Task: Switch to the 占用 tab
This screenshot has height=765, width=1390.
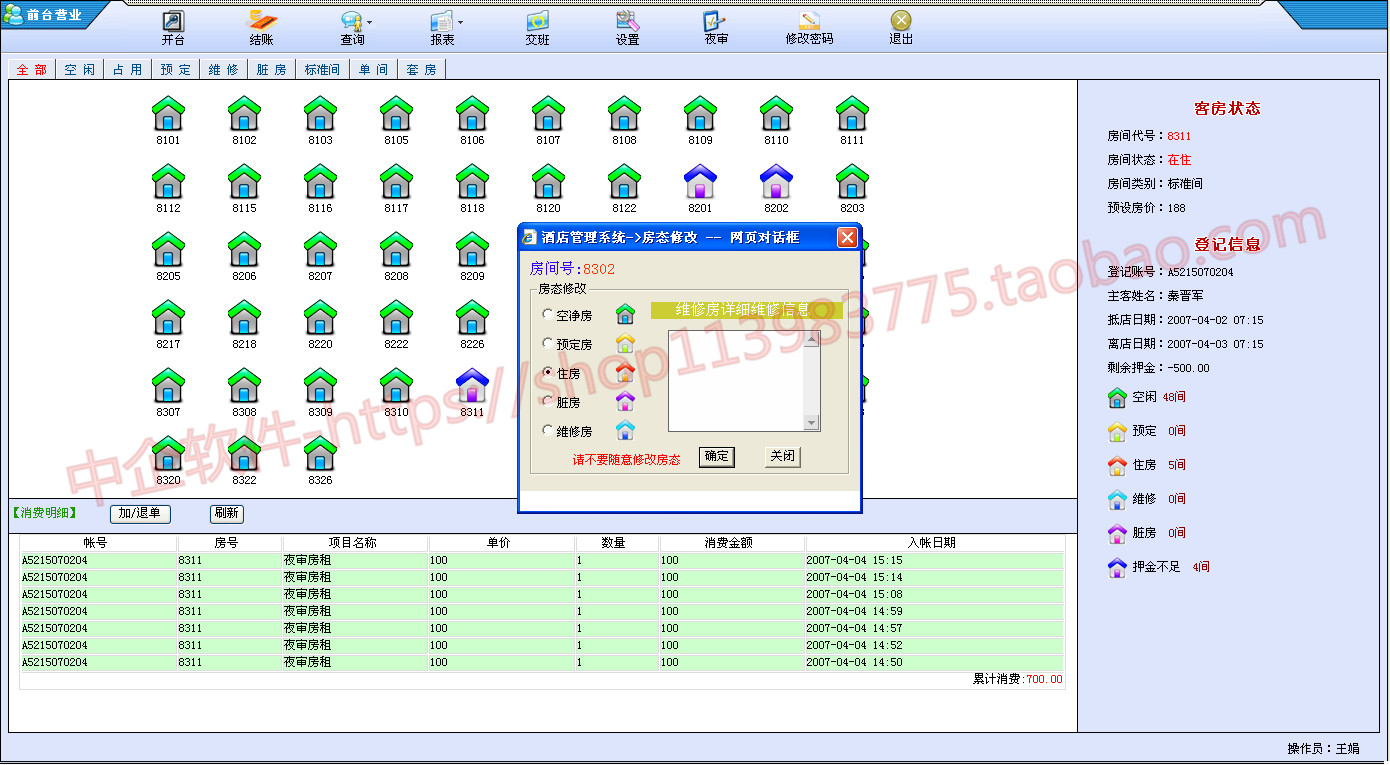Action: (127, 69)
